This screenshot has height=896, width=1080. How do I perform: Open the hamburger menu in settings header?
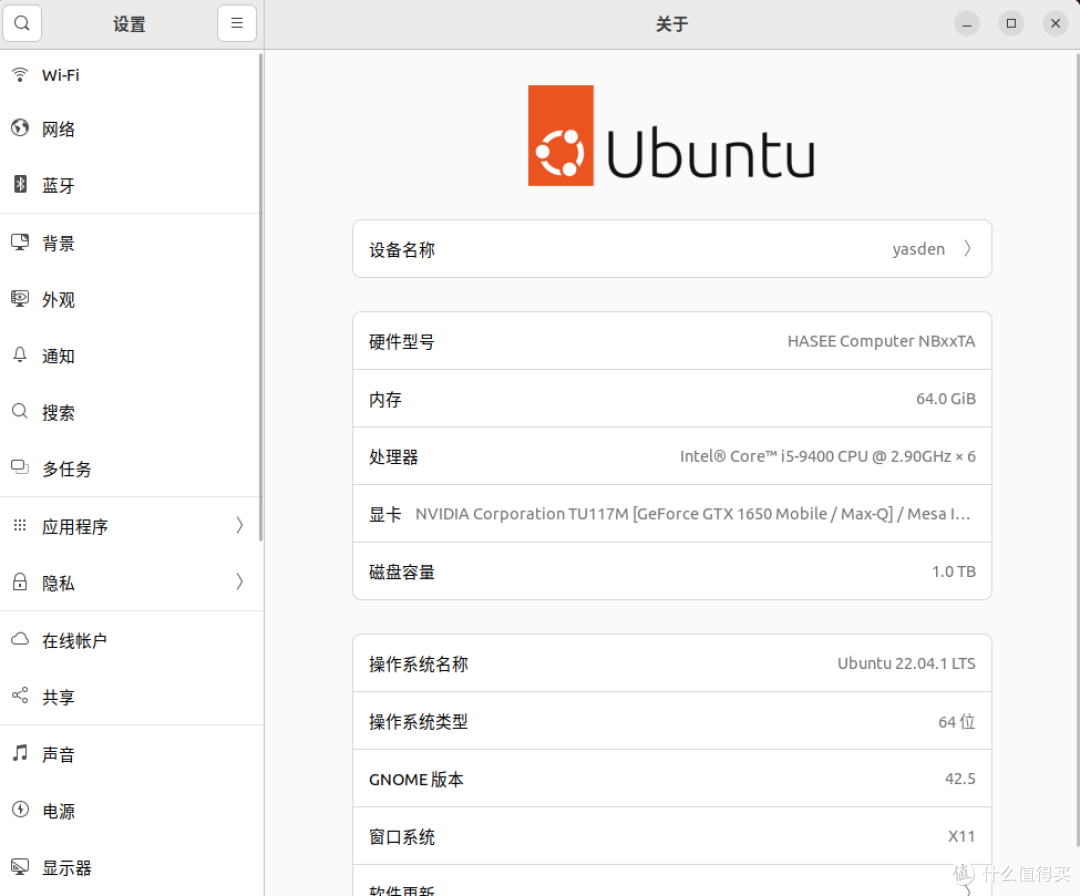[x=237, y=23]
